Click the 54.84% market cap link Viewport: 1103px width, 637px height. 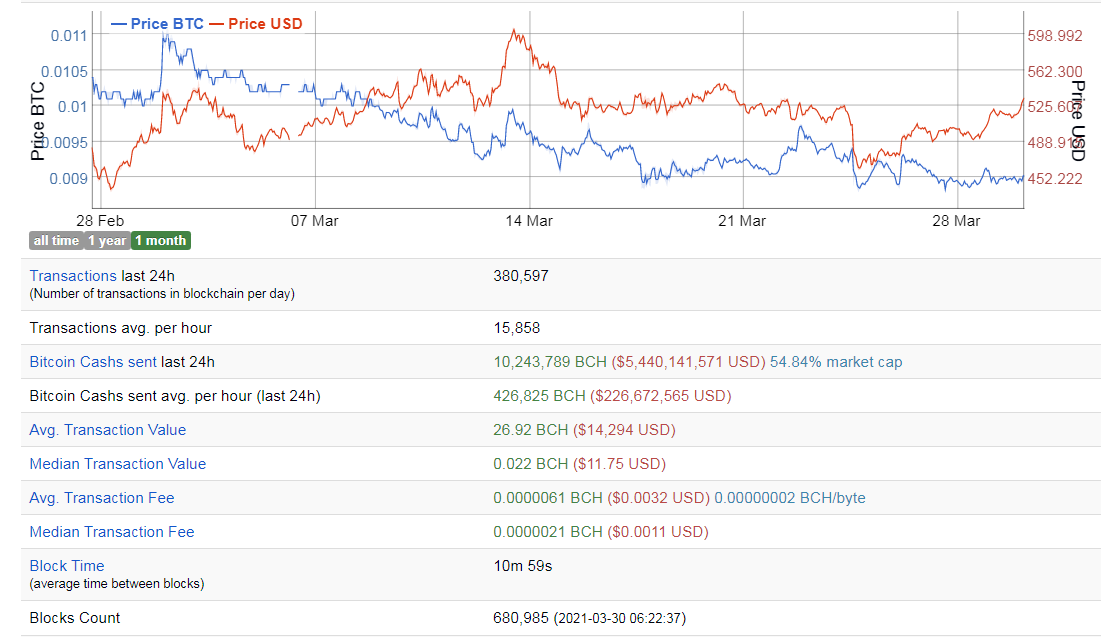[x=836, y=362]
